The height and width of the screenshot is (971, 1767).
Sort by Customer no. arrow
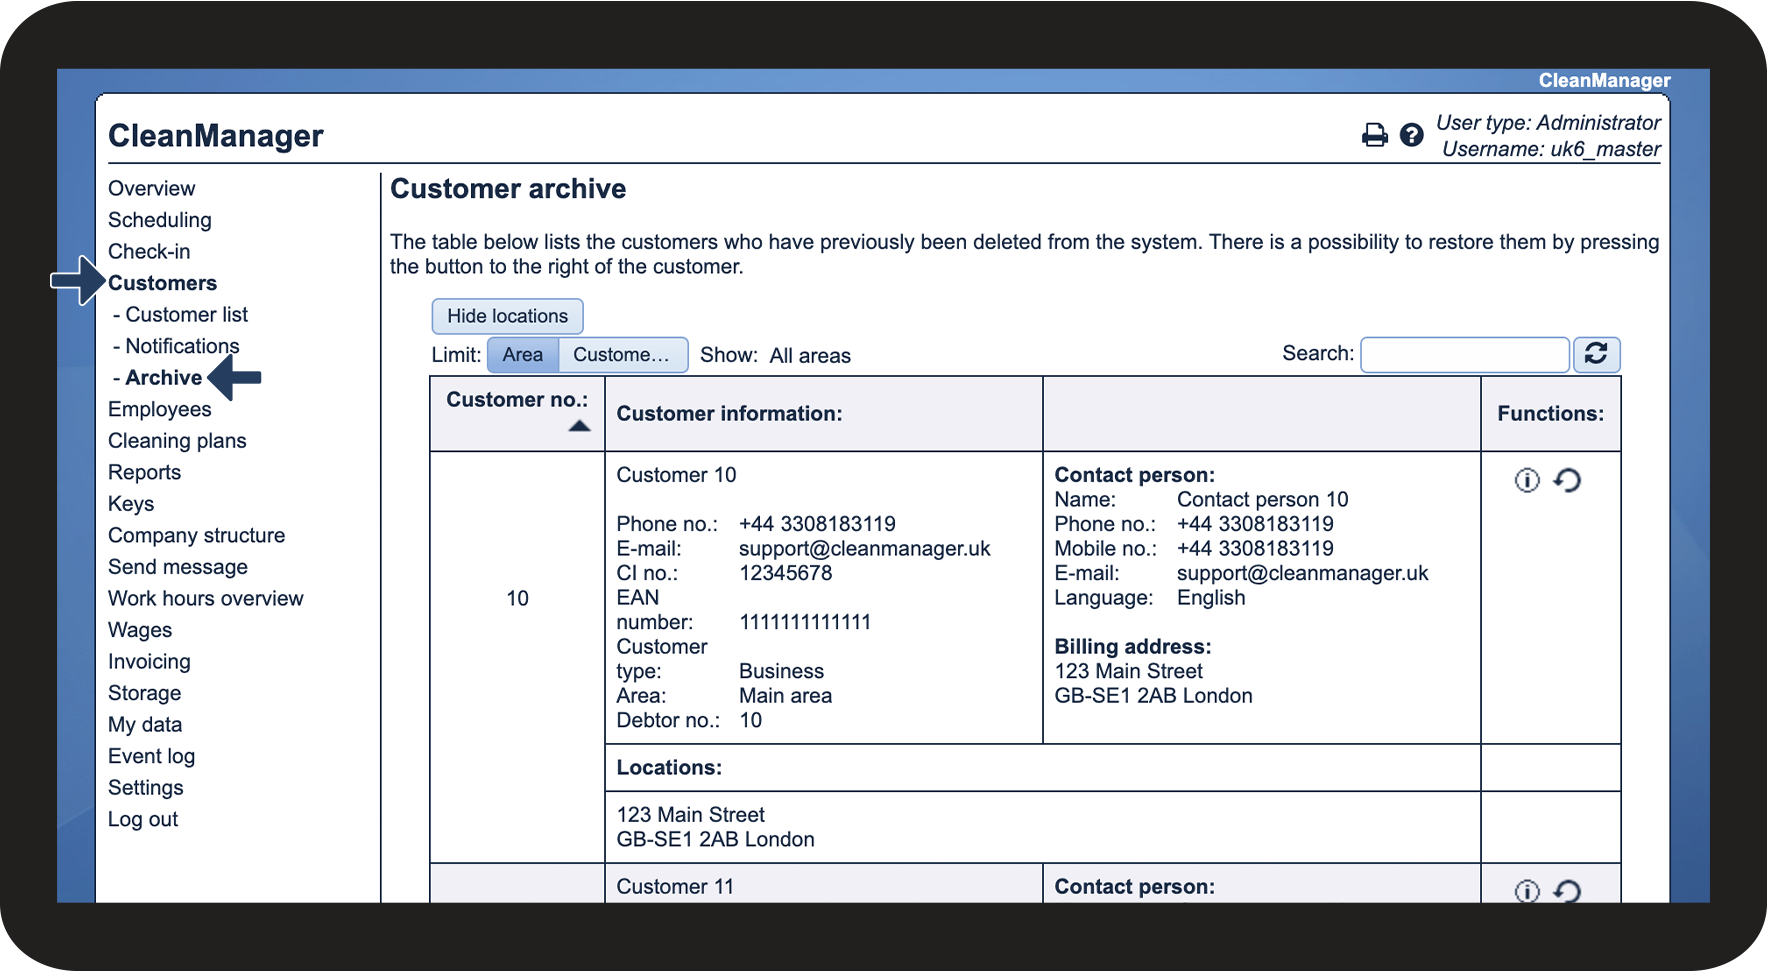pyautogui.click(x=579, y=426)
